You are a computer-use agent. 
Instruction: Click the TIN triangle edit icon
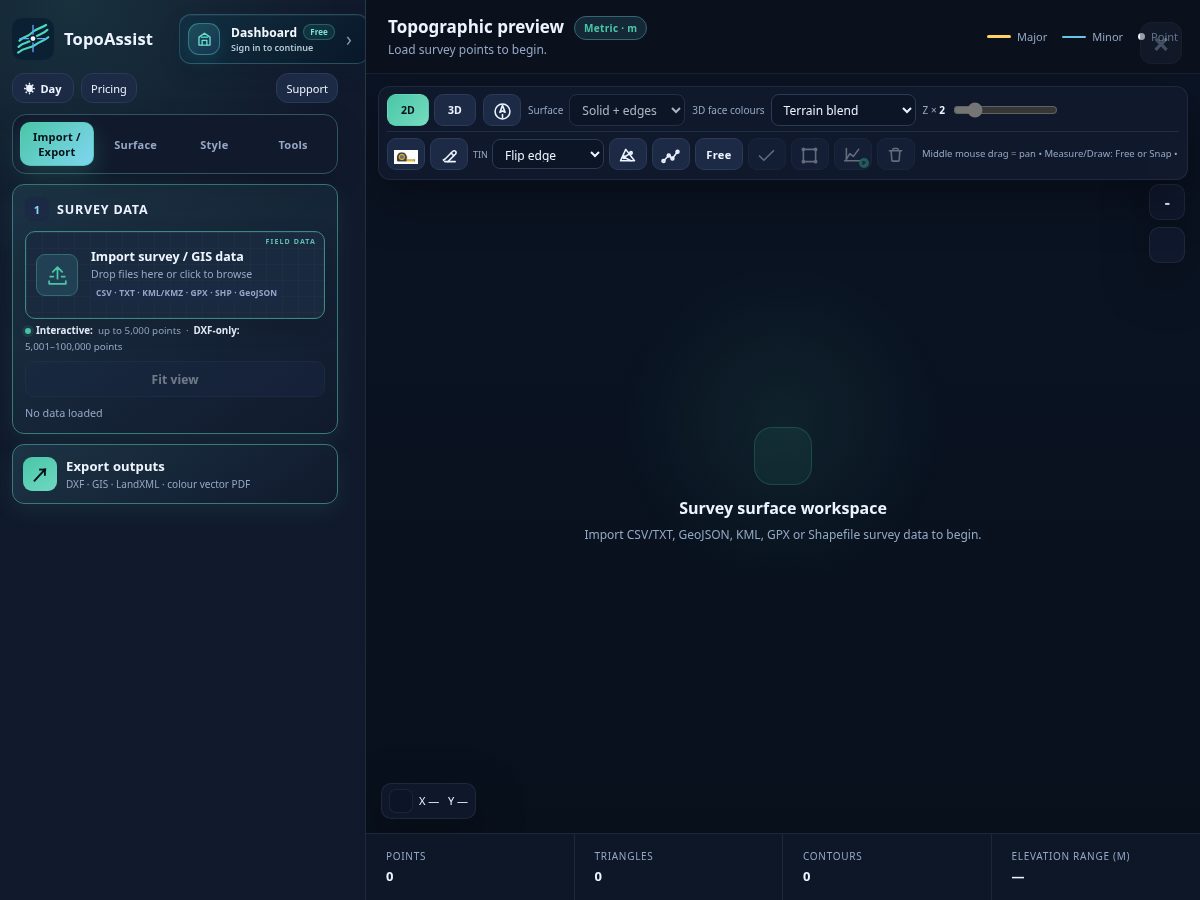click(628, 155)
